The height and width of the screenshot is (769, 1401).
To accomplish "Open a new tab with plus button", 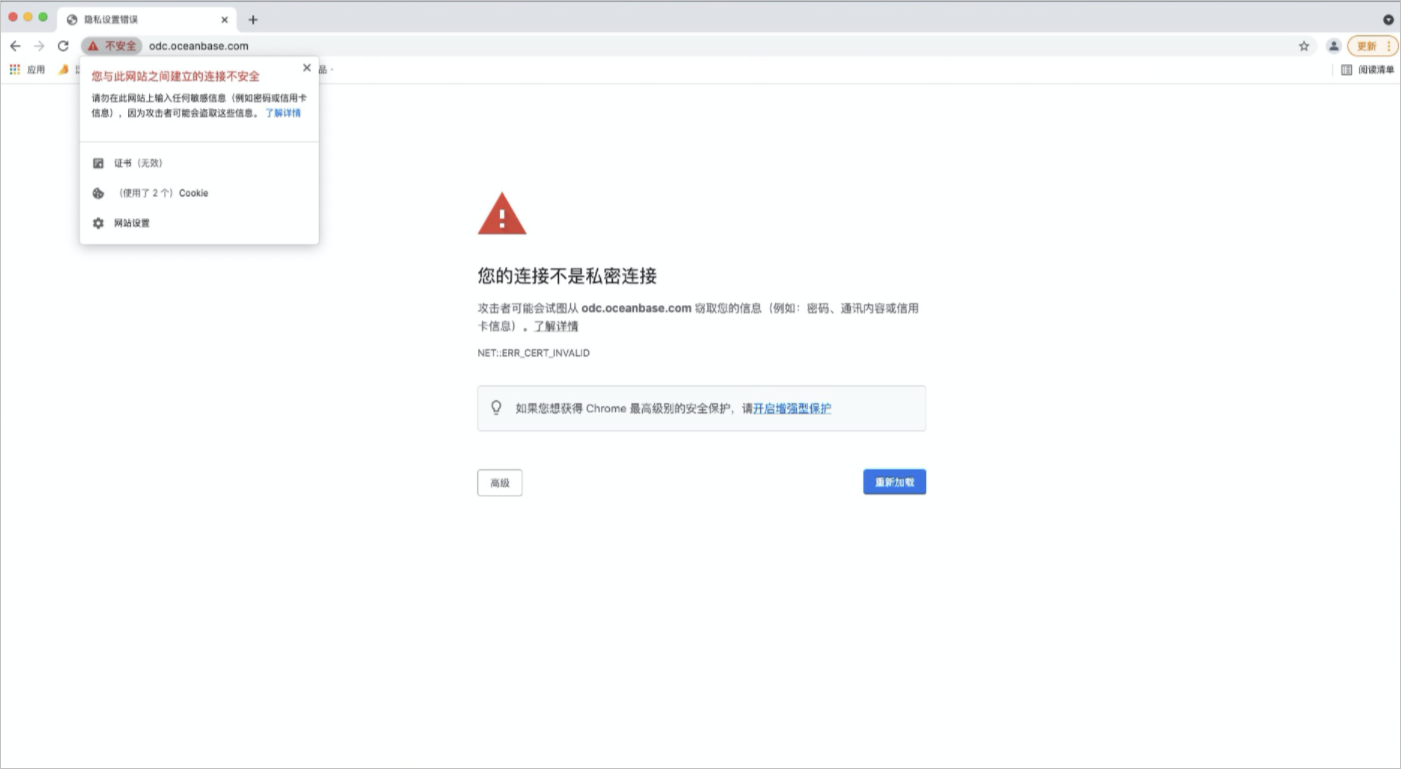I will pos(253,19).
